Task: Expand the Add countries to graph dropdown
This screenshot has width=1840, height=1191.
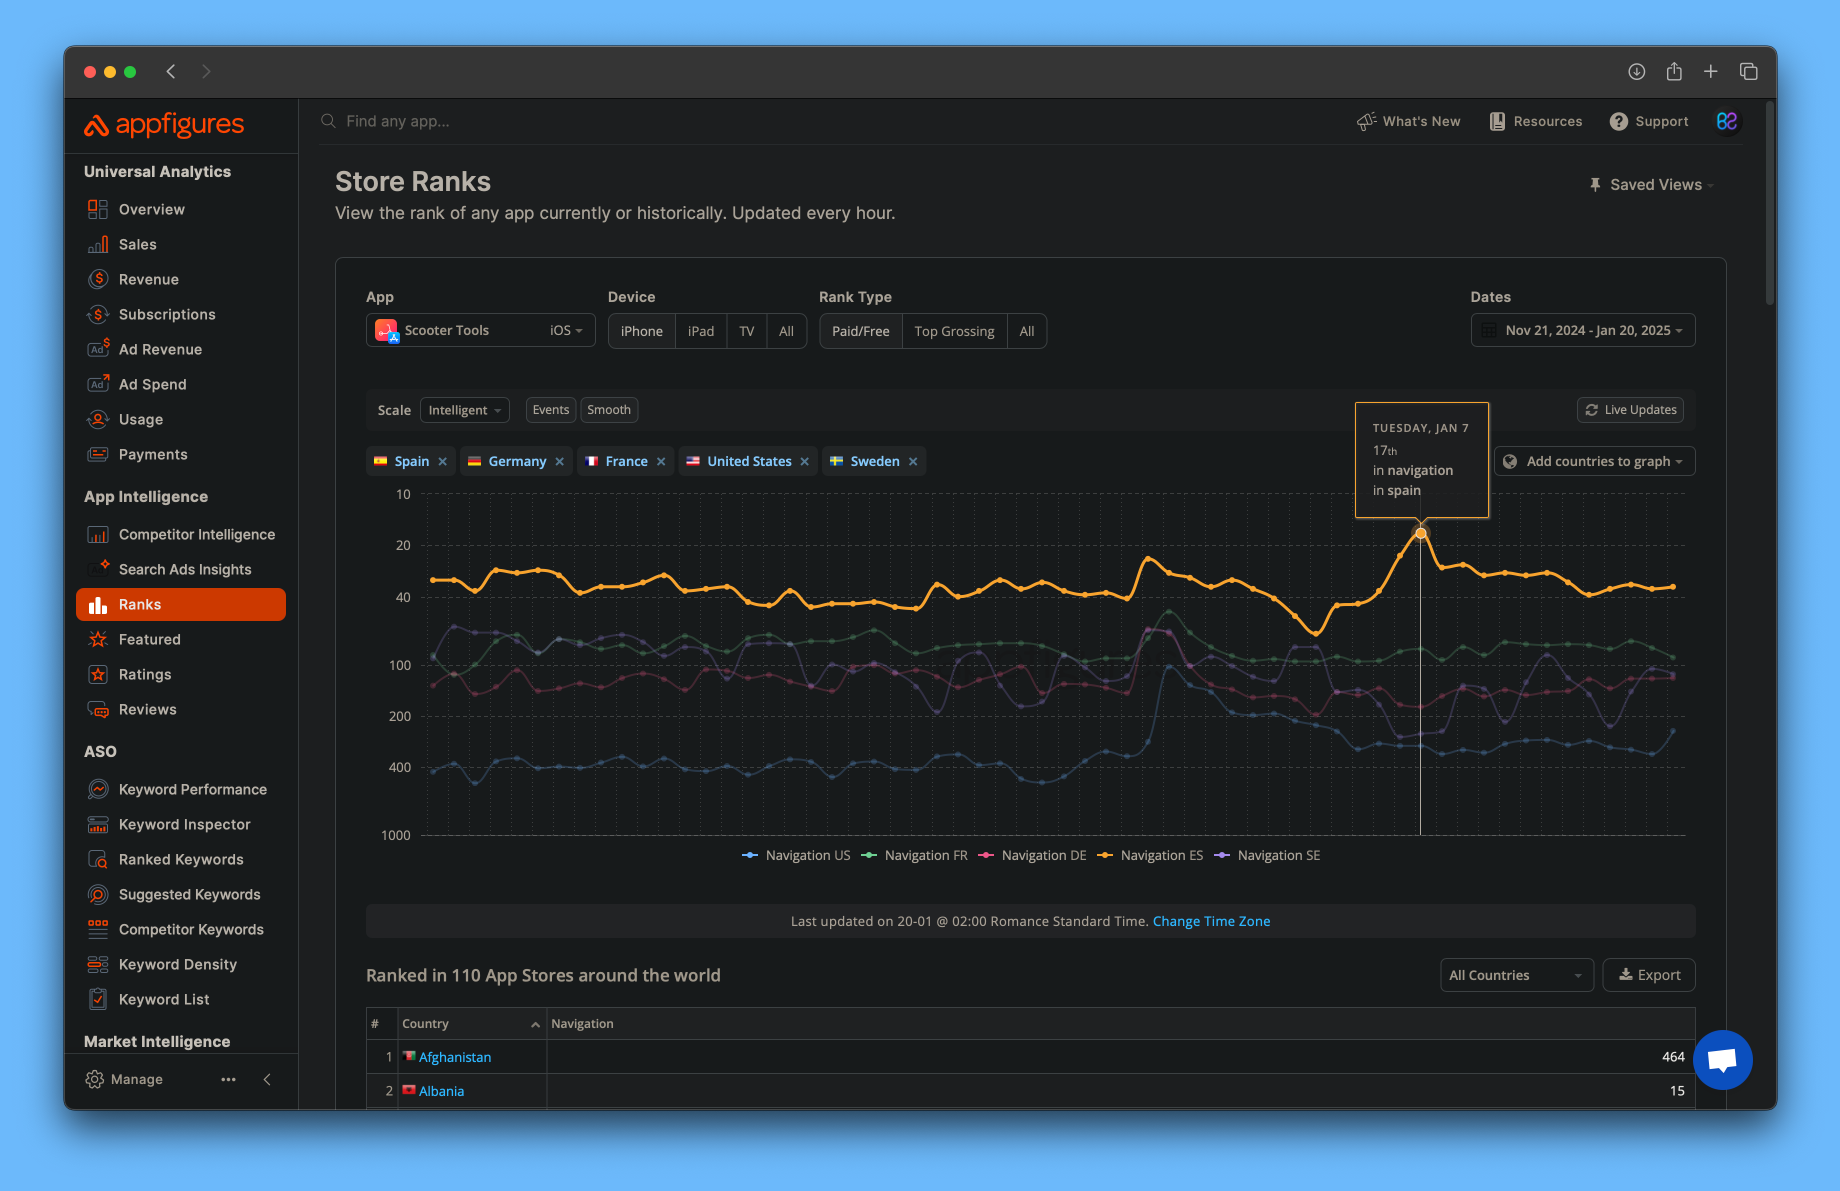Action: (1594, 461)
